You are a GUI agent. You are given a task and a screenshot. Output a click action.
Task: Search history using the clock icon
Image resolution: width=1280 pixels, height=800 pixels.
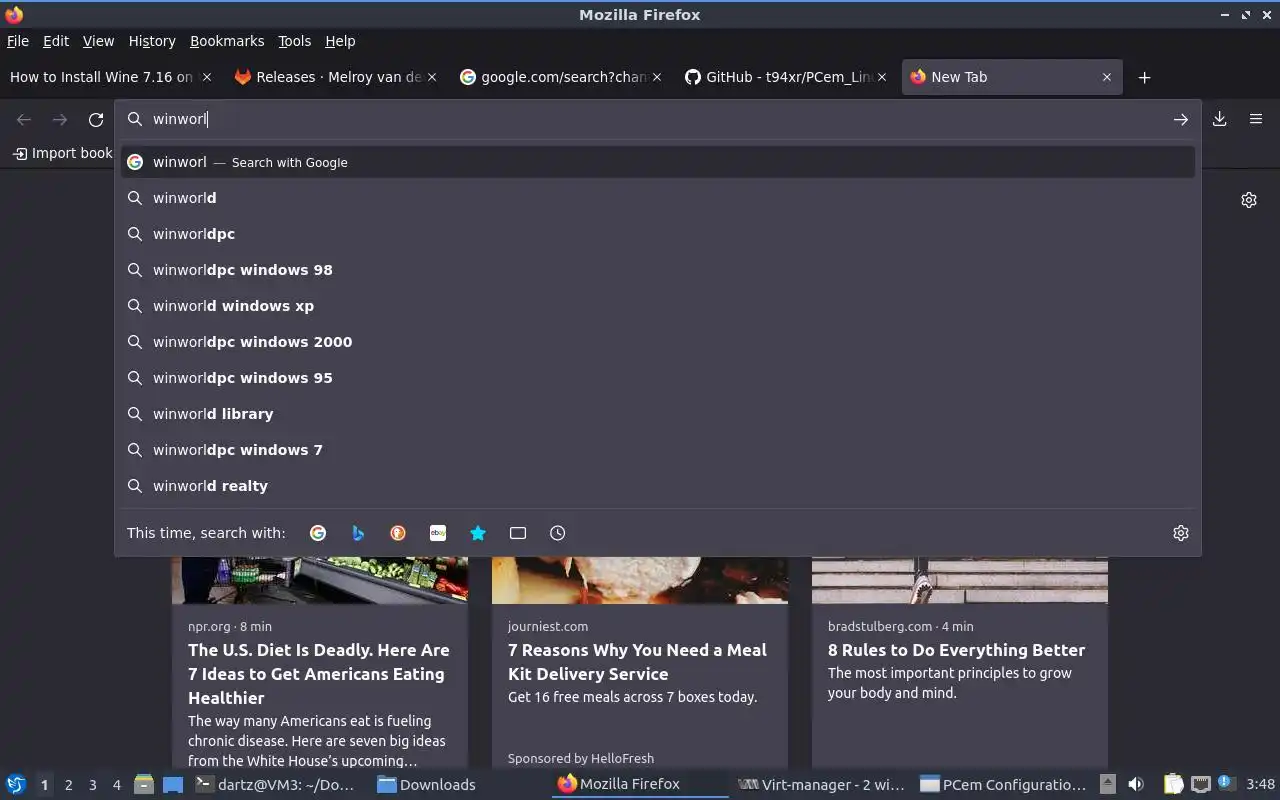tap(558, 533)
